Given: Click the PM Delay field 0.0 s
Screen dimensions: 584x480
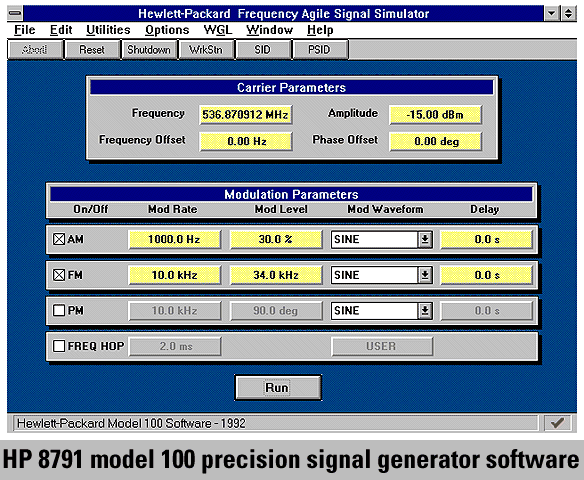Looking at the screenshot, I should pos(486,311).
